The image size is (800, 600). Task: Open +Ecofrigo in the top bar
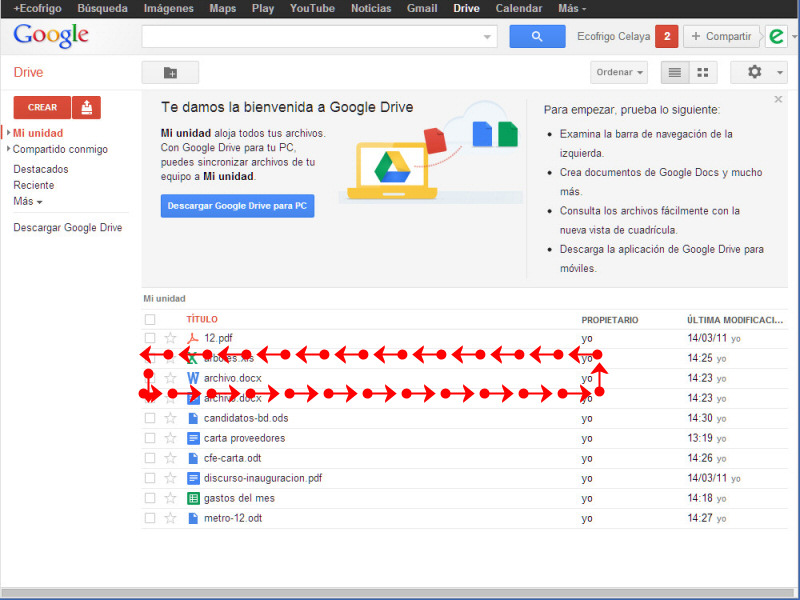tap(37, 9)
